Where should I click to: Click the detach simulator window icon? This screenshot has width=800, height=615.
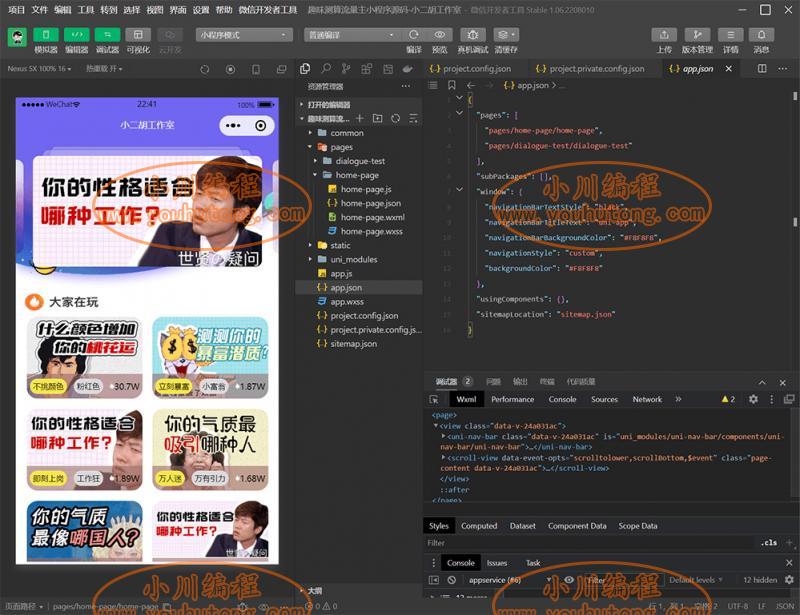pos(281,69)
